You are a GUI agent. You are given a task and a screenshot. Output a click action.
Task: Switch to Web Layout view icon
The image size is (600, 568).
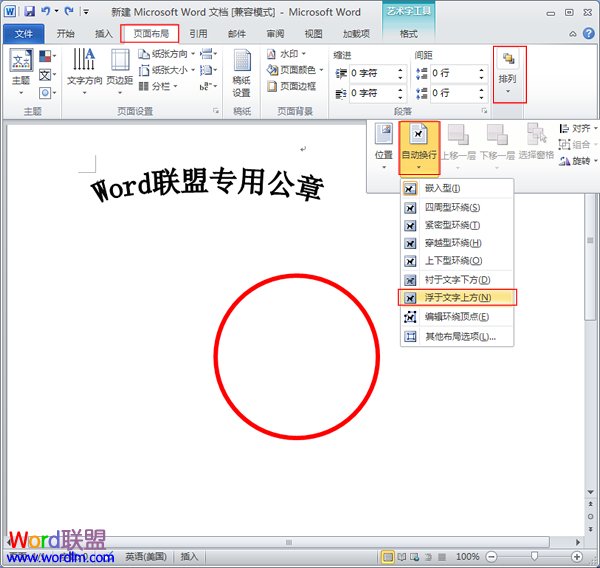(415, 557)
